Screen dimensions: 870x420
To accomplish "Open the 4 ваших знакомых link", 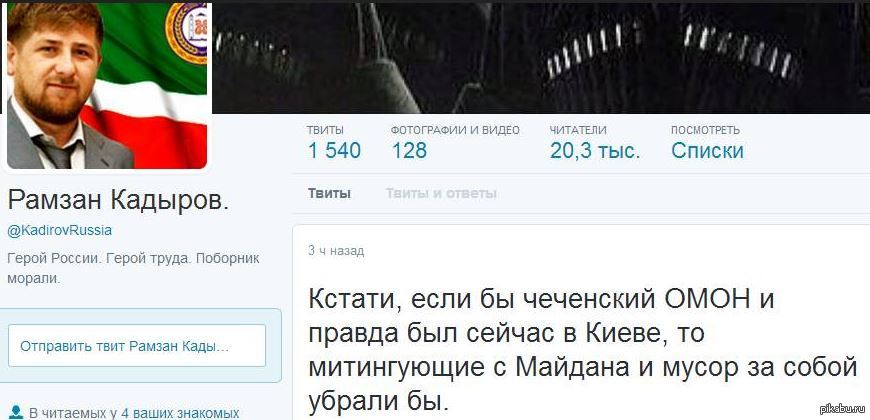I will 180,413.
